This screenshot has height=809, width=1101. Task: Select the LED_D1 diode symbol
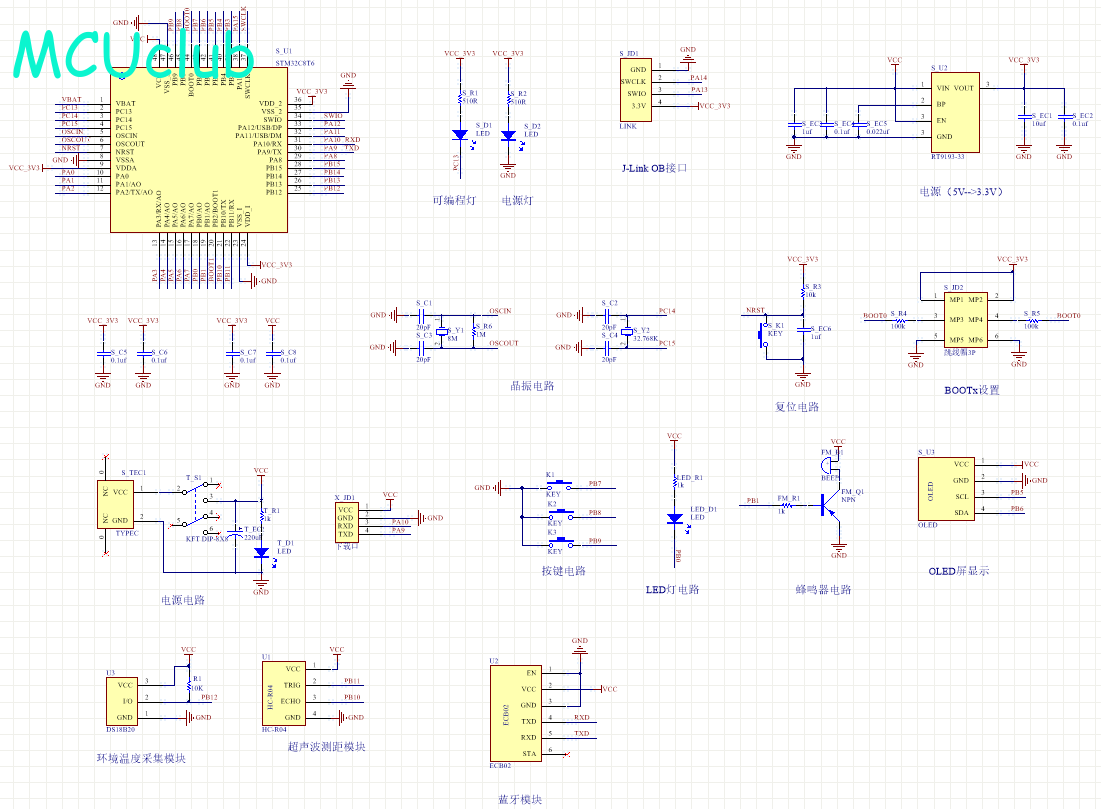point(674,519)
